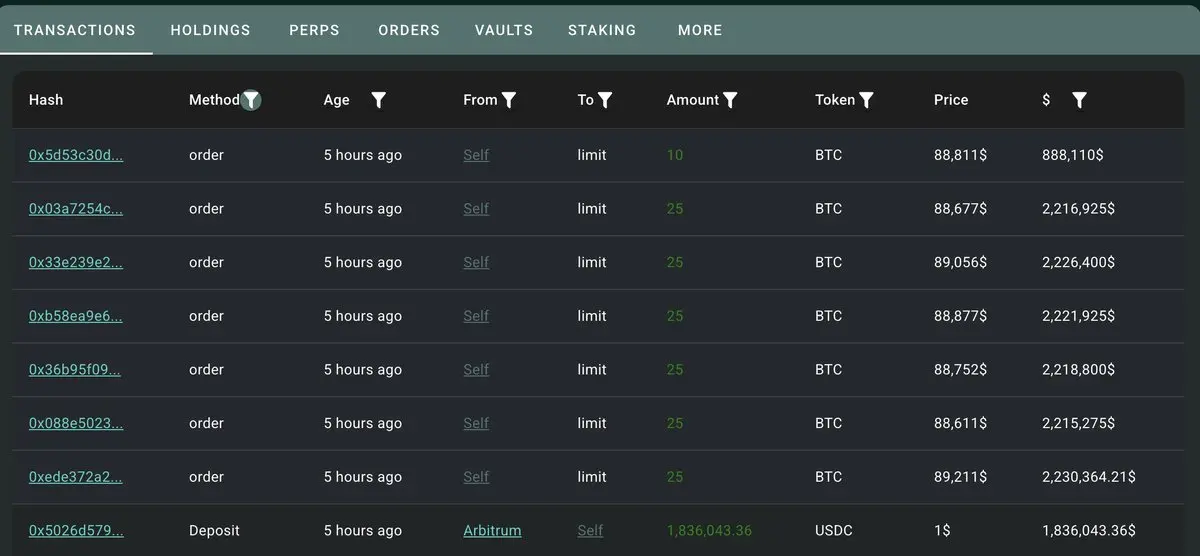1200x556 pixels.
Task: Click the To column filter icon
Action: (605, 100)
